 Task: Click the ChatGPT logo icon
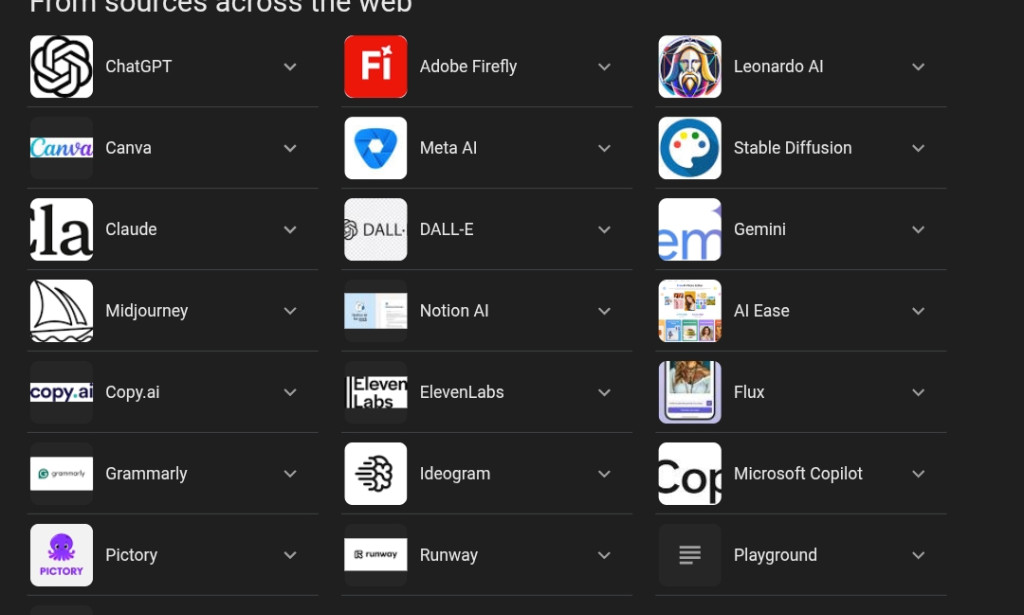(61, 67)
